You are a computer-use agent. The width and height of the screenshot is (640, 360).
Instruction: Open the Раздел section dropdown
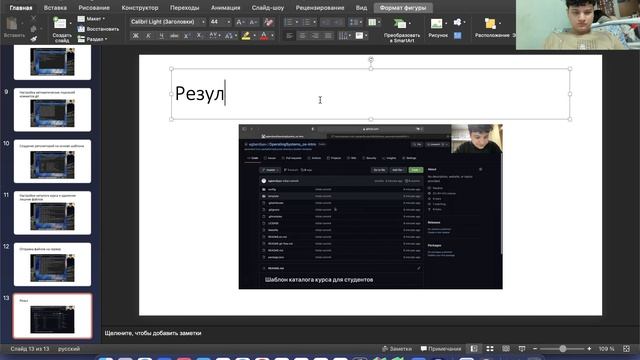(x=93, y=39)
